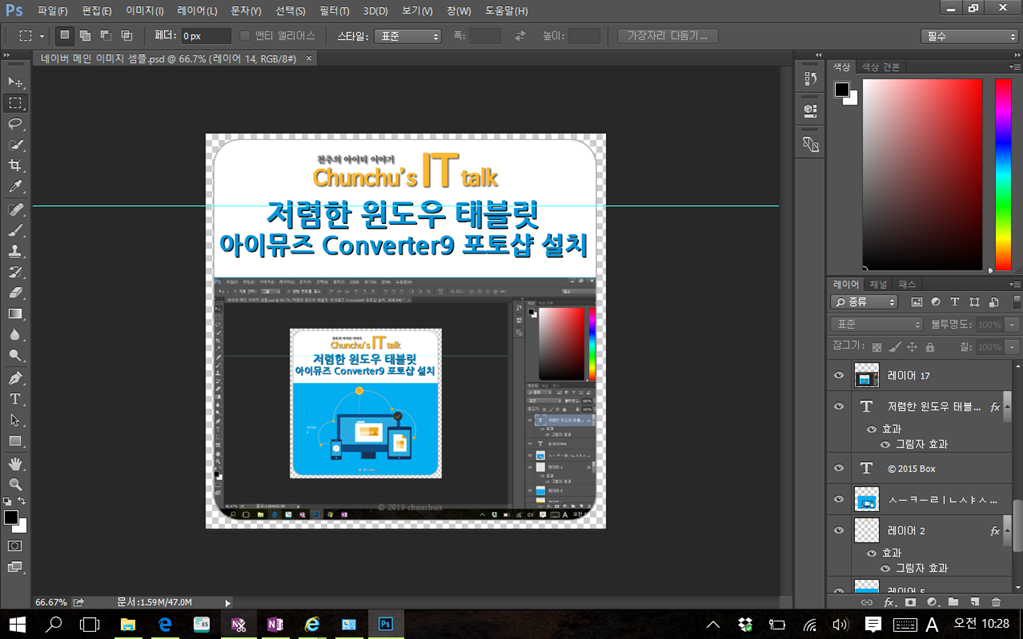Hide the 저렴한 윈도우 태블 text layer

tap(839, 406)
